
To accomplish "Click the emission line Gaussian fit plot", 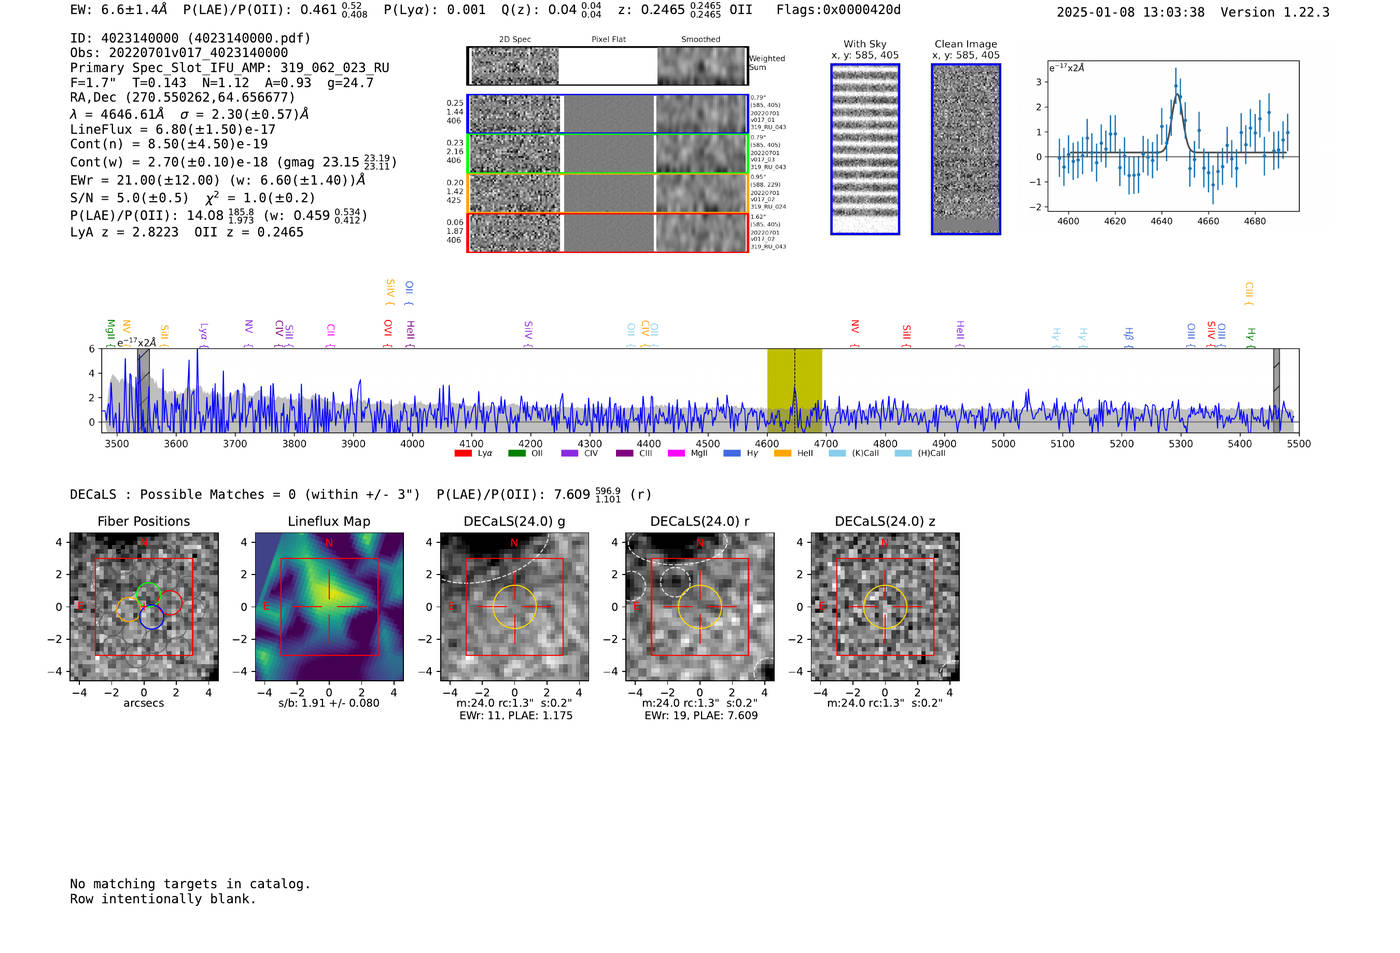I will point(1172,136).
